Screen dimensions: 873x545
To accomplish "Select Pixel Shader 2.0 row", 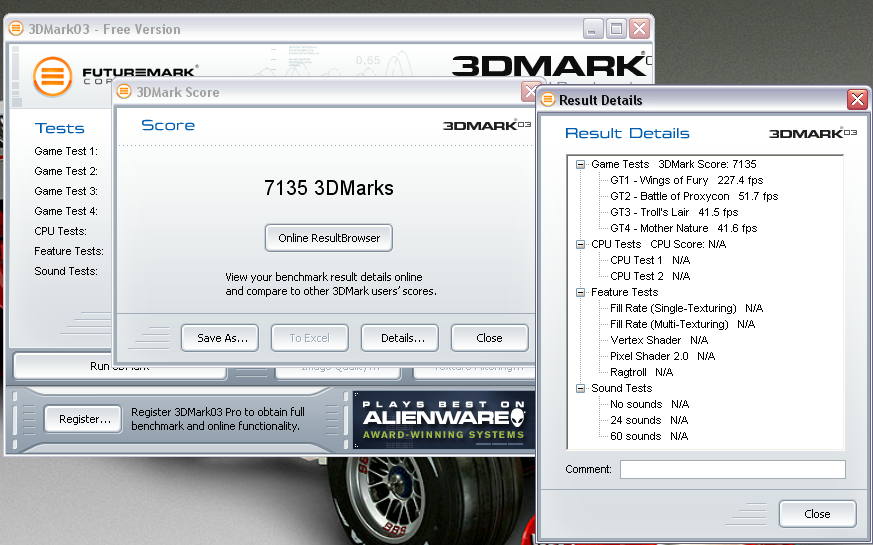I will point(663,356).
